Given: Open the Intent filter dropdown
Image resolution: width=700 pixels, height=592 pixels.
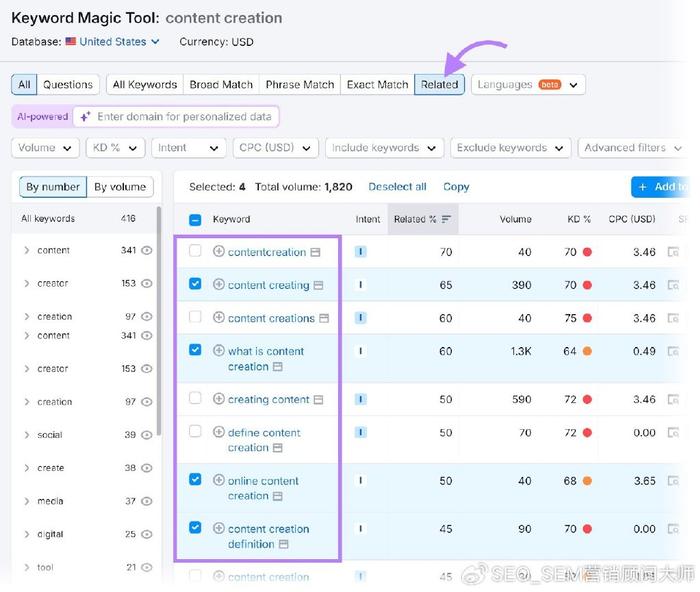Looking at the screenshot, I should [x=188, y=148].
